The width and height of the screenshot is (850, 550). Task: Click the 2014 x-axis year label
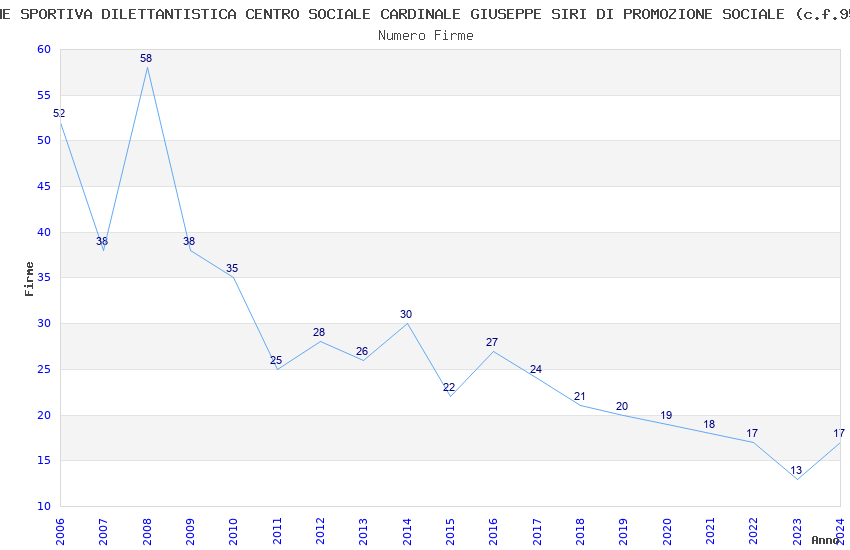point(407,531)
